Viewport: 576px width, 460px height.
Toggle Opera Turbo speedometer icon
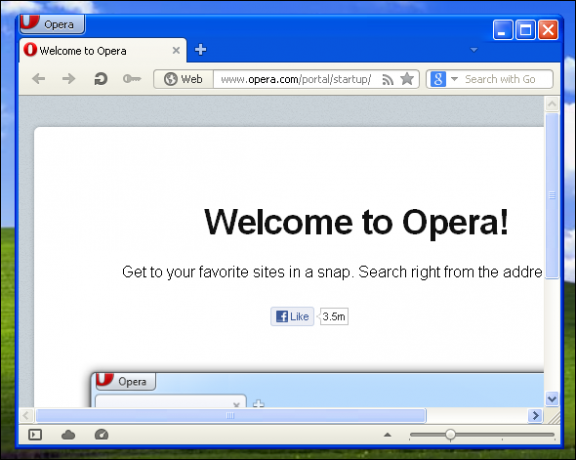tap(101, 435)
